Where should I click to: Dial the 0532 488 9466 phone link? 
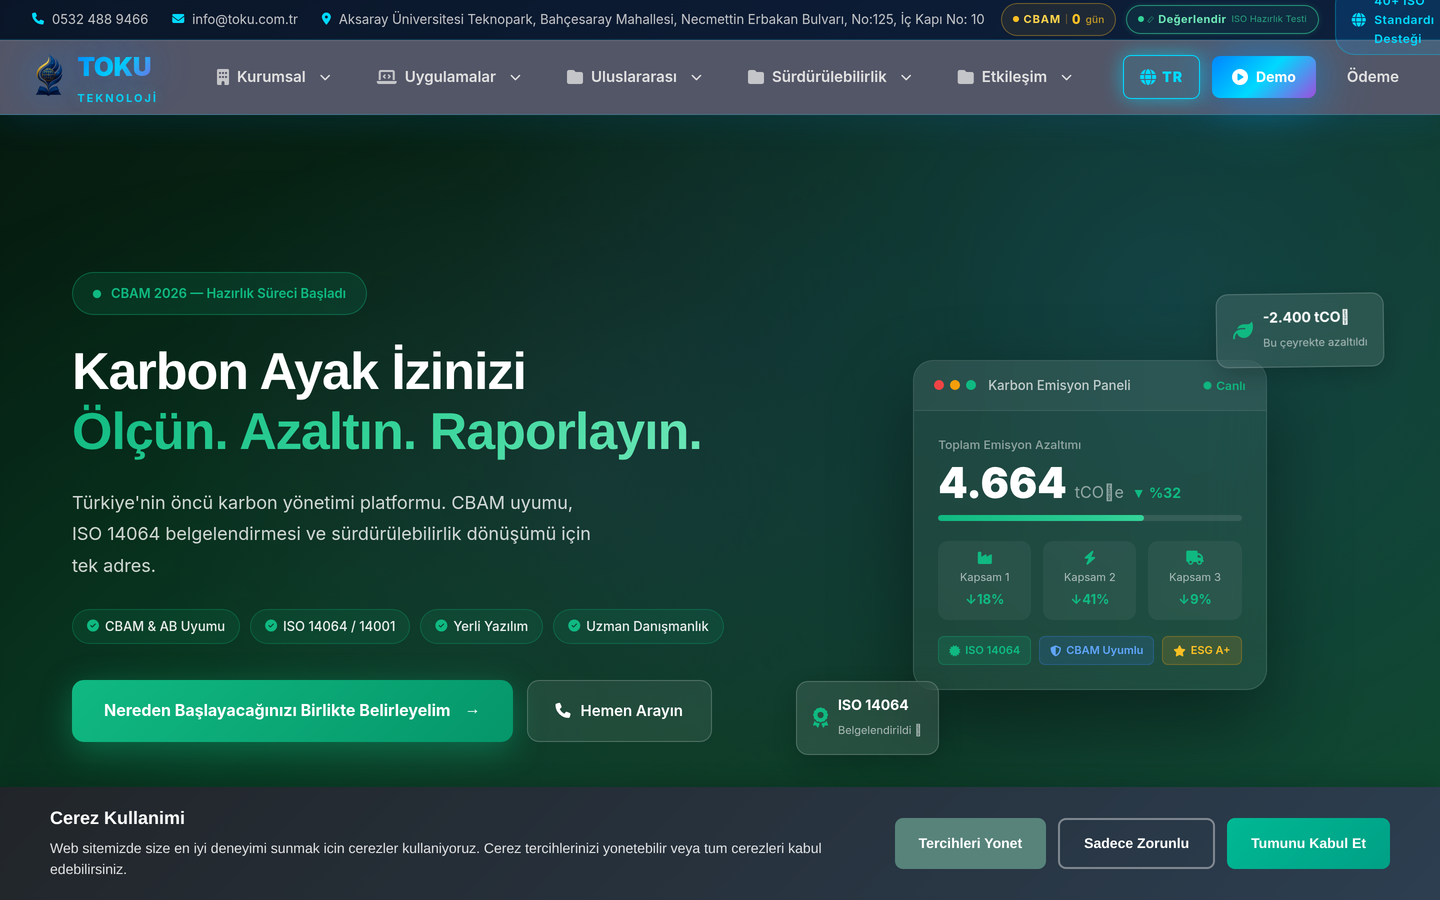click(x=100, y=19)
